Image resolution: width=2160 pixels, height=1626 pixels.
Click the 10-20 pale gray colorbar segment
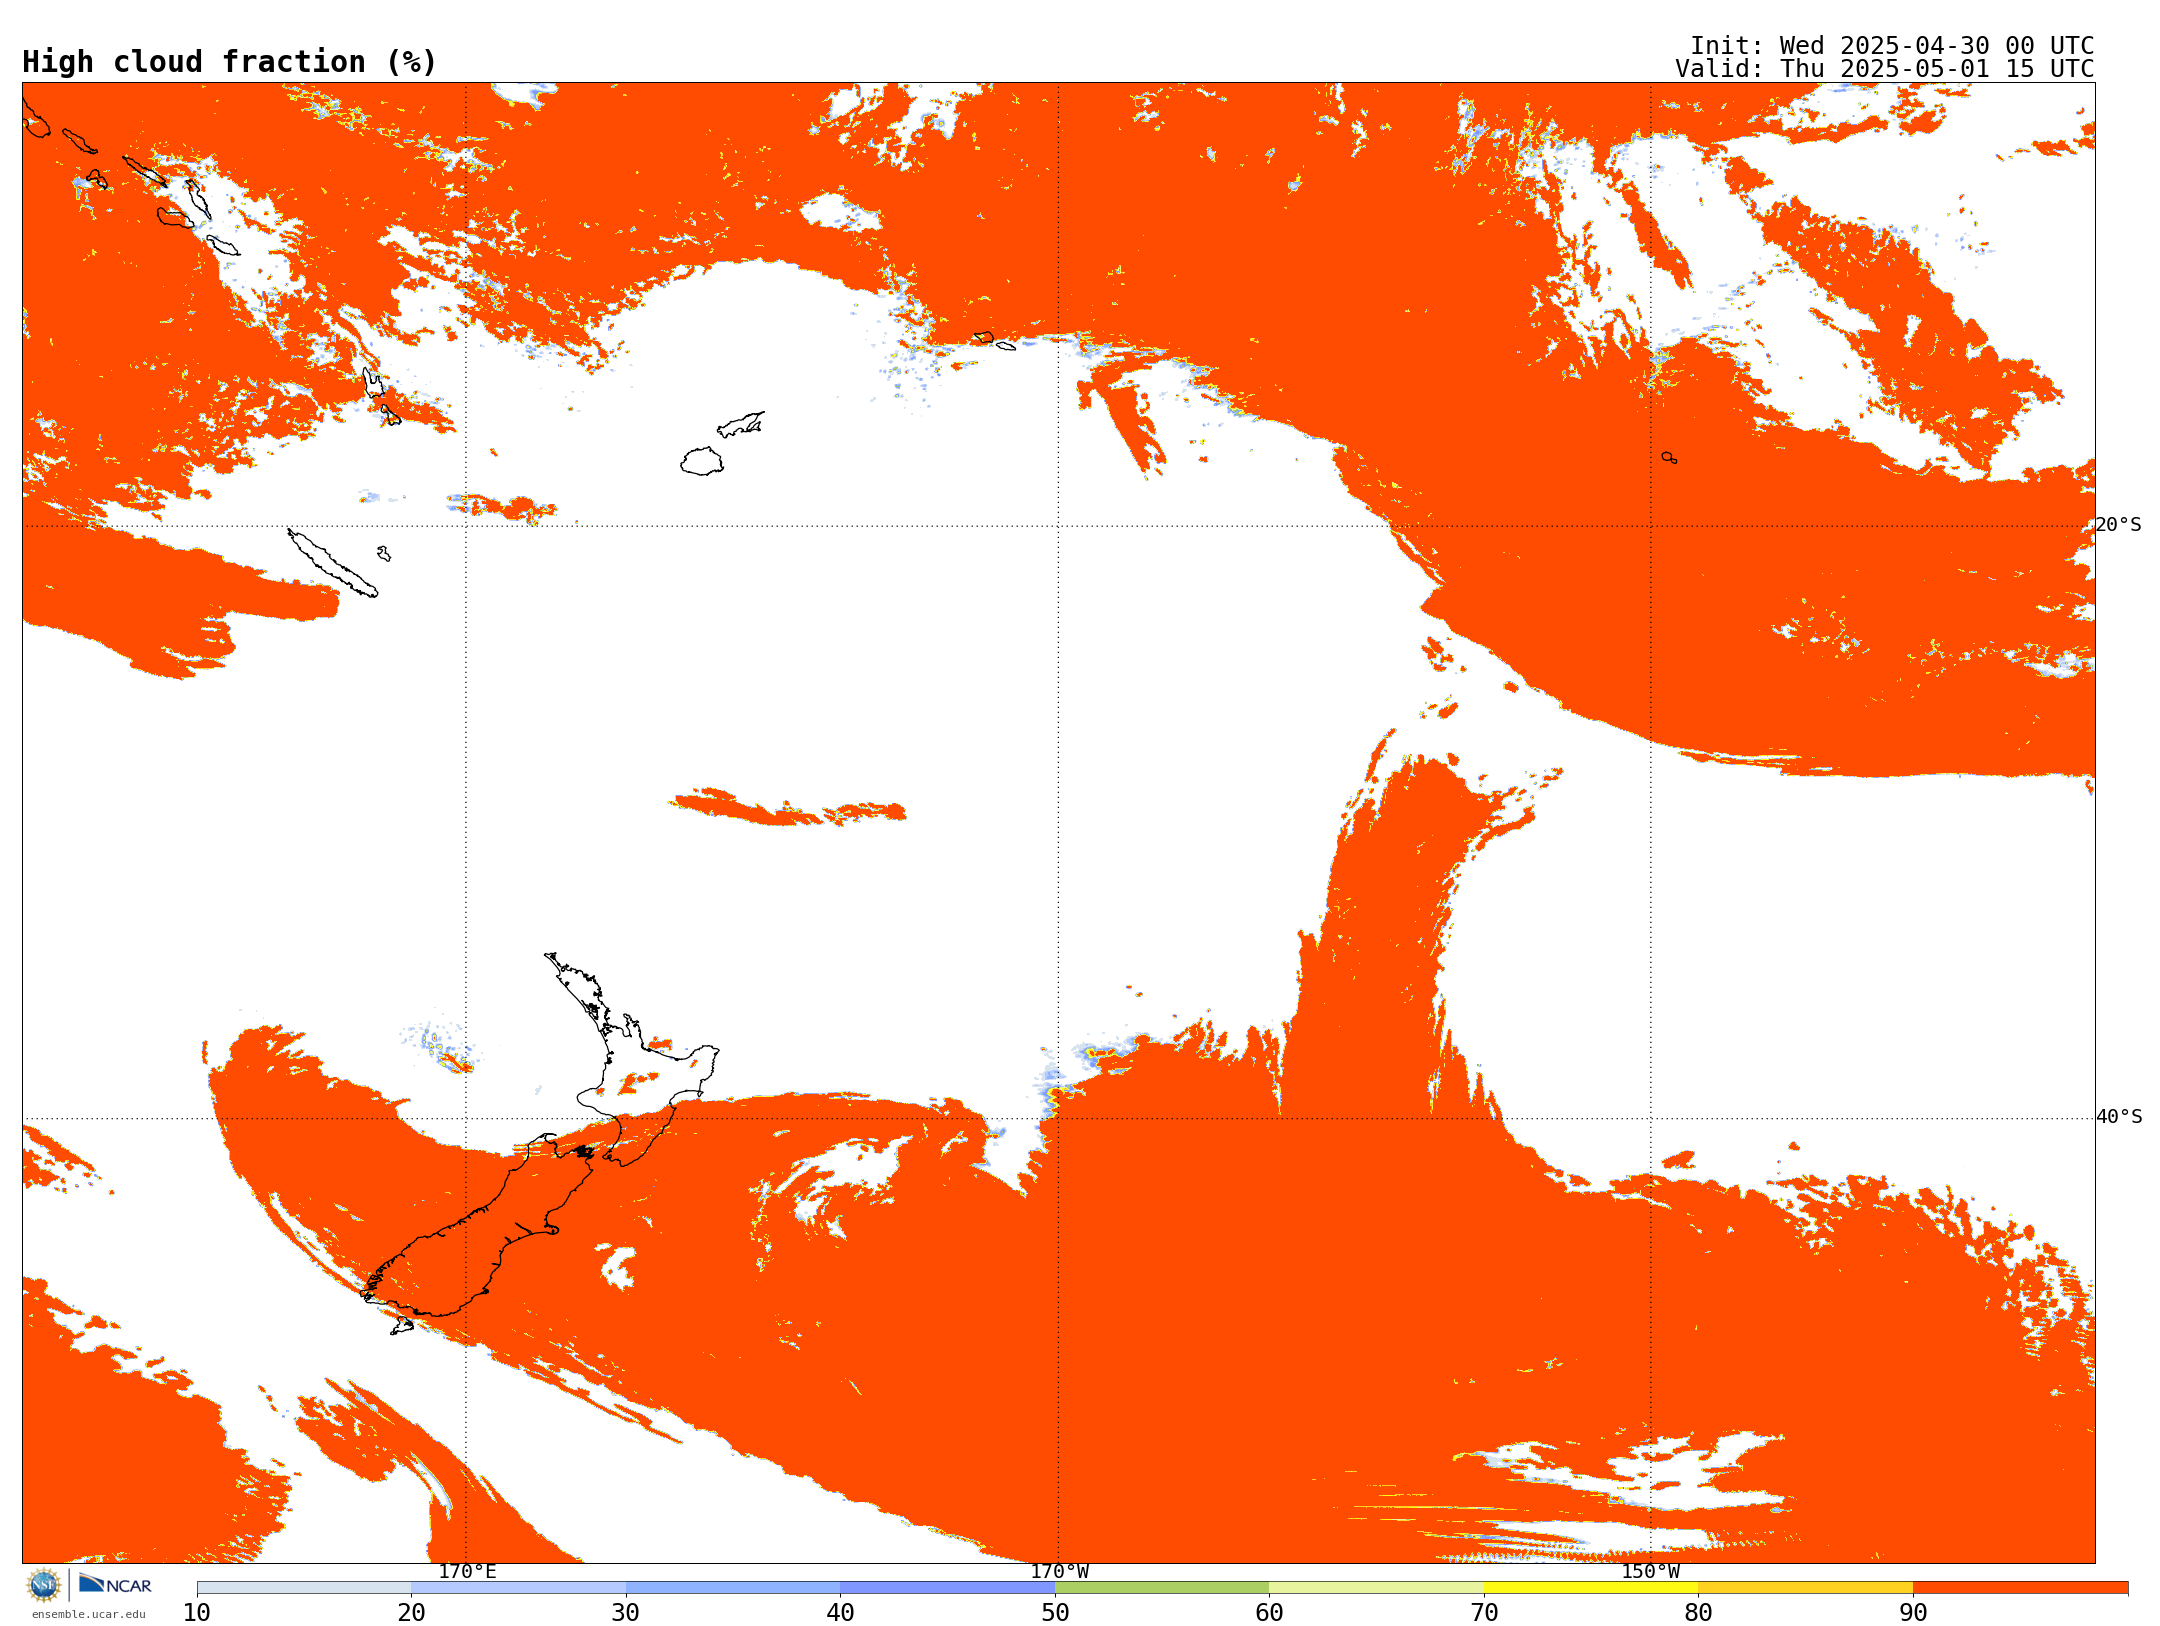[304, 1588]
